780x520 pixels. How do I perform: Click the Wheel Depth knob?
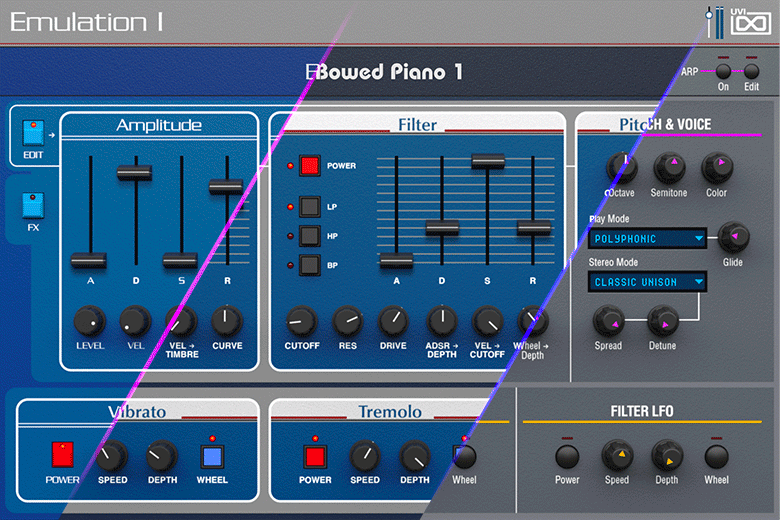pyautogui.click(x=532, y=321)
